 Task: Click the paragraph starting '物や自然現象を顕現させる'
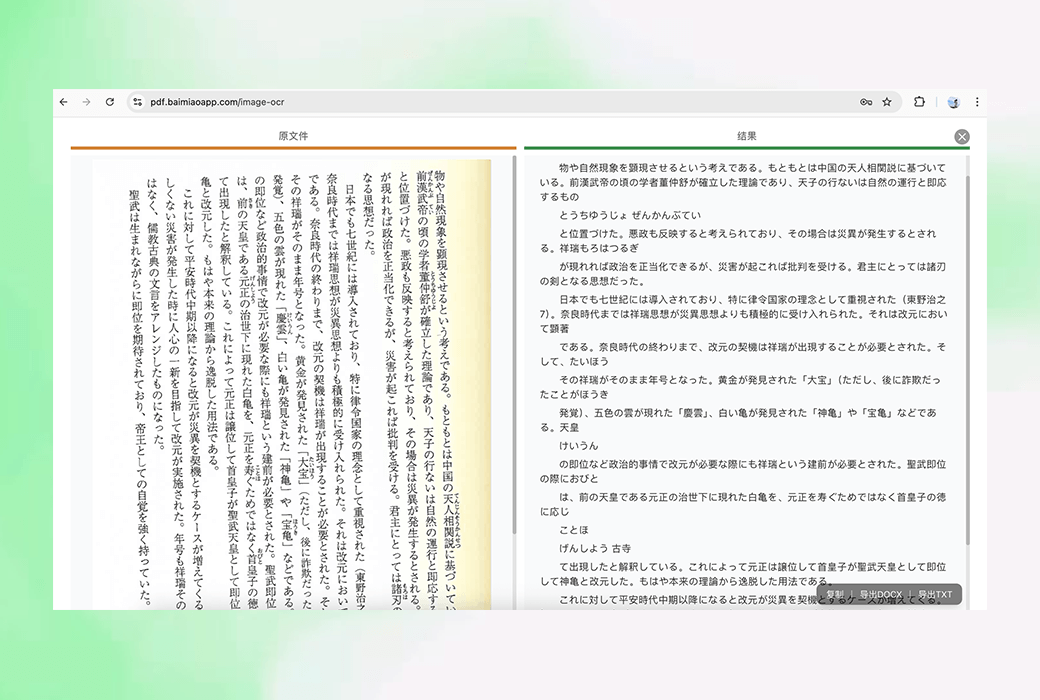click(x=743, y=182)
